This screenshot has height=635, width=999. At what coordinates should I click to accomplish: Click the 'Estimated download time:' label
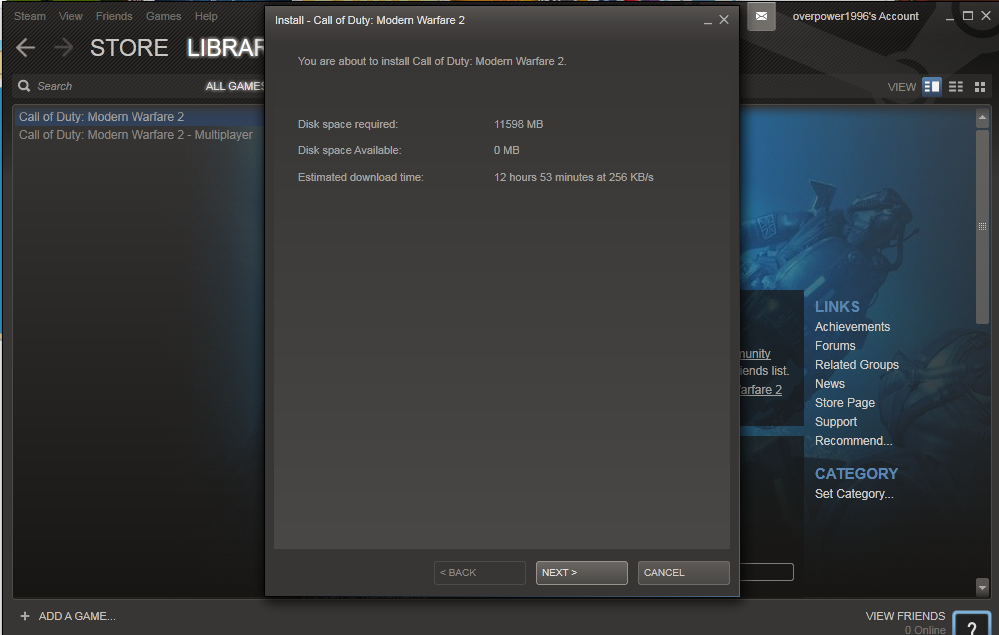click(361, 177)
